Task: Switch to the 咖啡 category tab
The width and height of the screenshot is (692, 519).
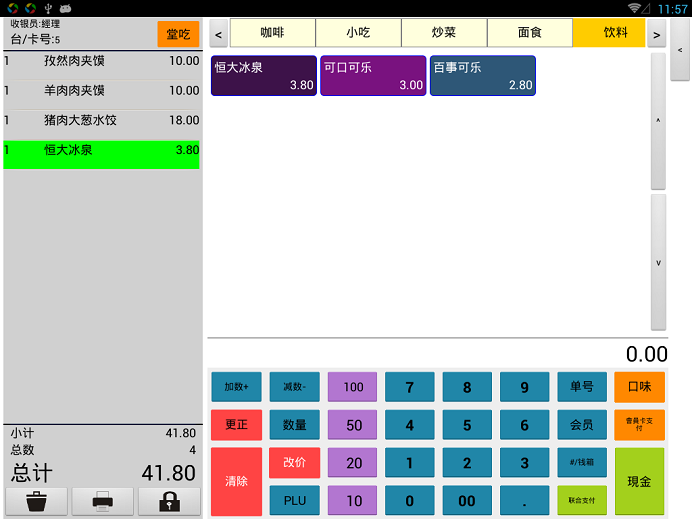Action: (x=272, y=33)
